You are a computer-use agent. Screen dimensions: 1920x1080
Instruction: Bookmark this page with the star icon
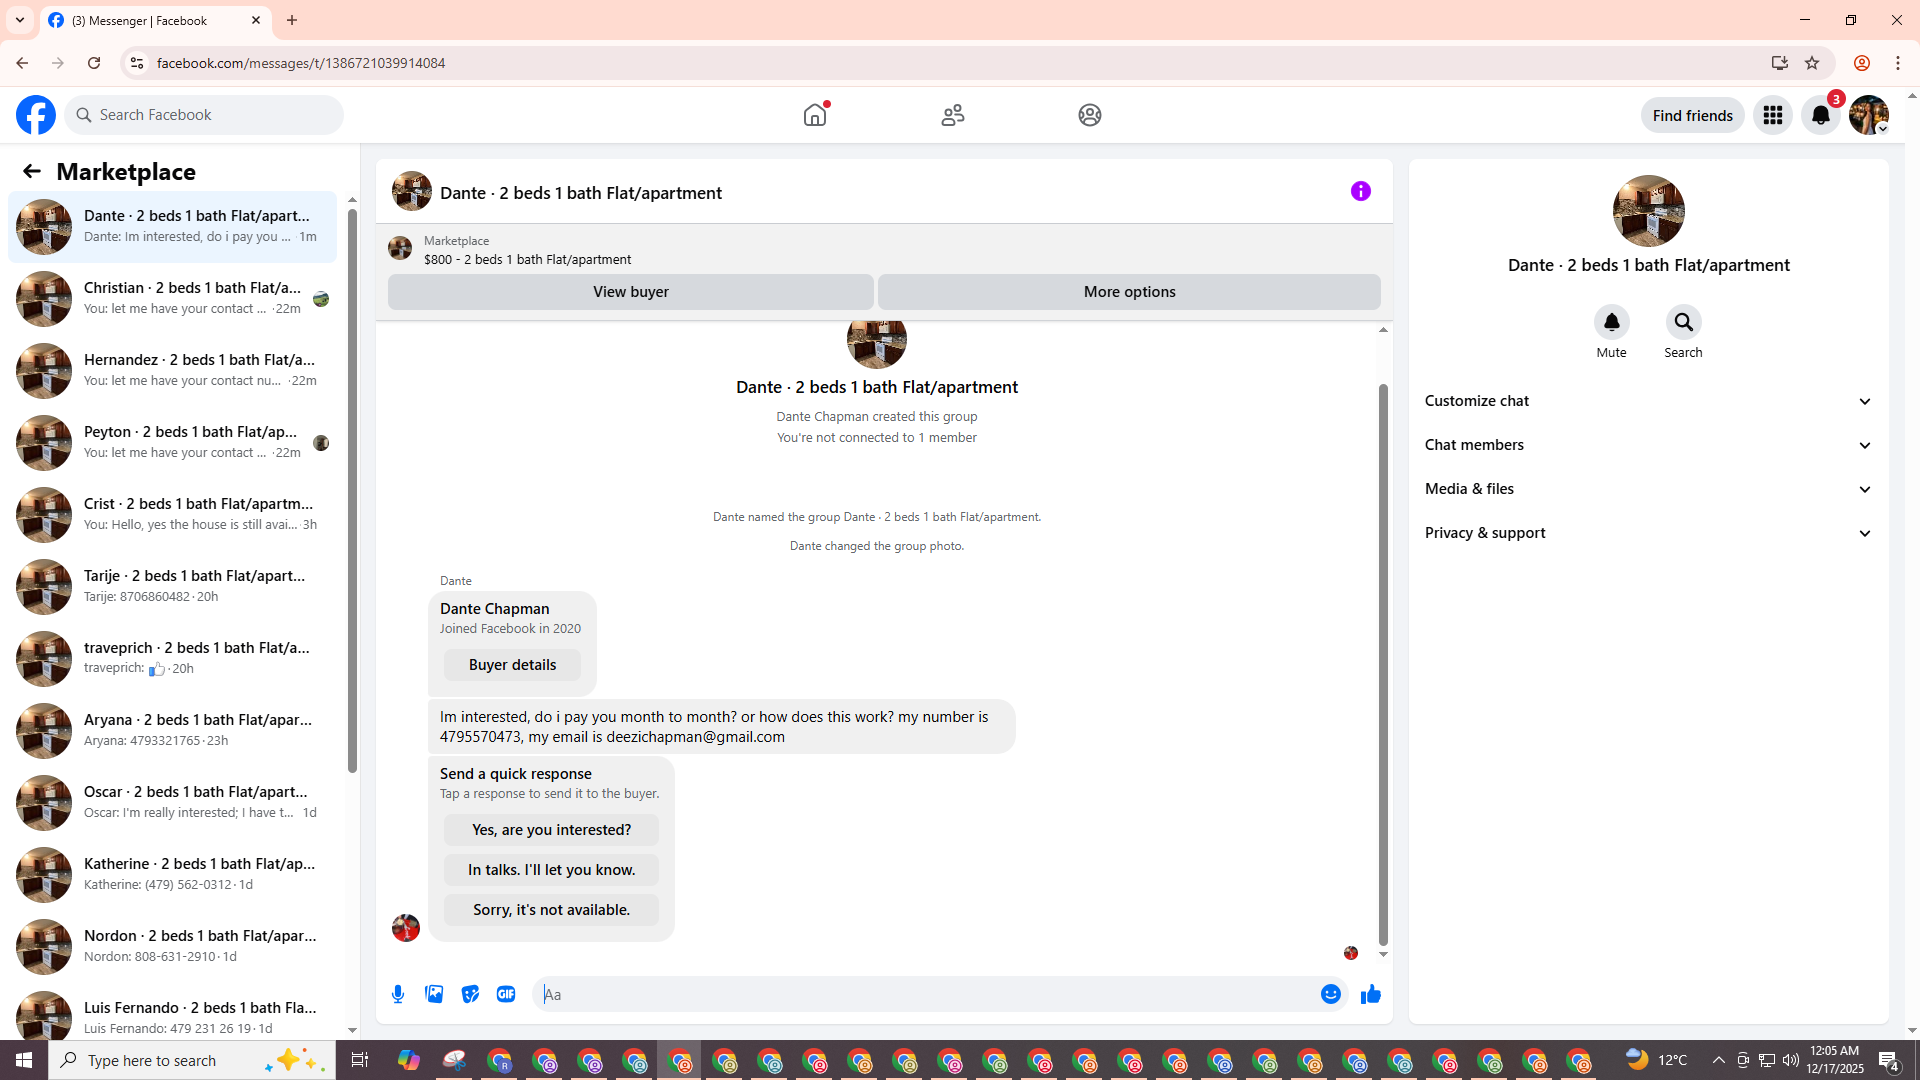[x=1812, y=63]
